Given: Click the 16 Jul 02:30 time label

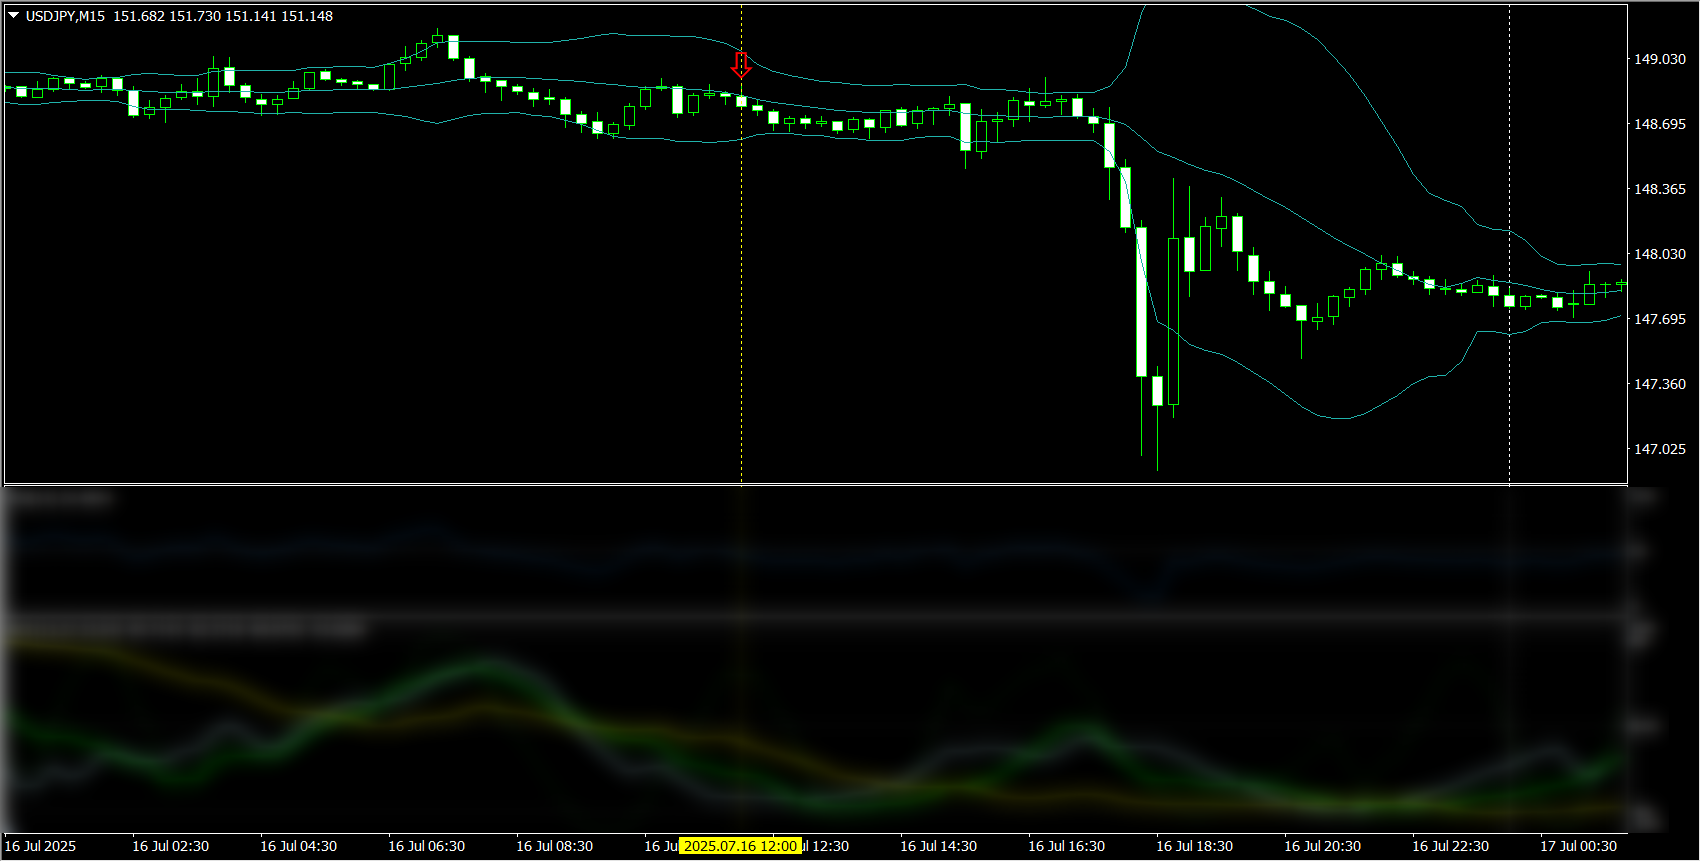Looking at the screenshot, I should 171,846.
